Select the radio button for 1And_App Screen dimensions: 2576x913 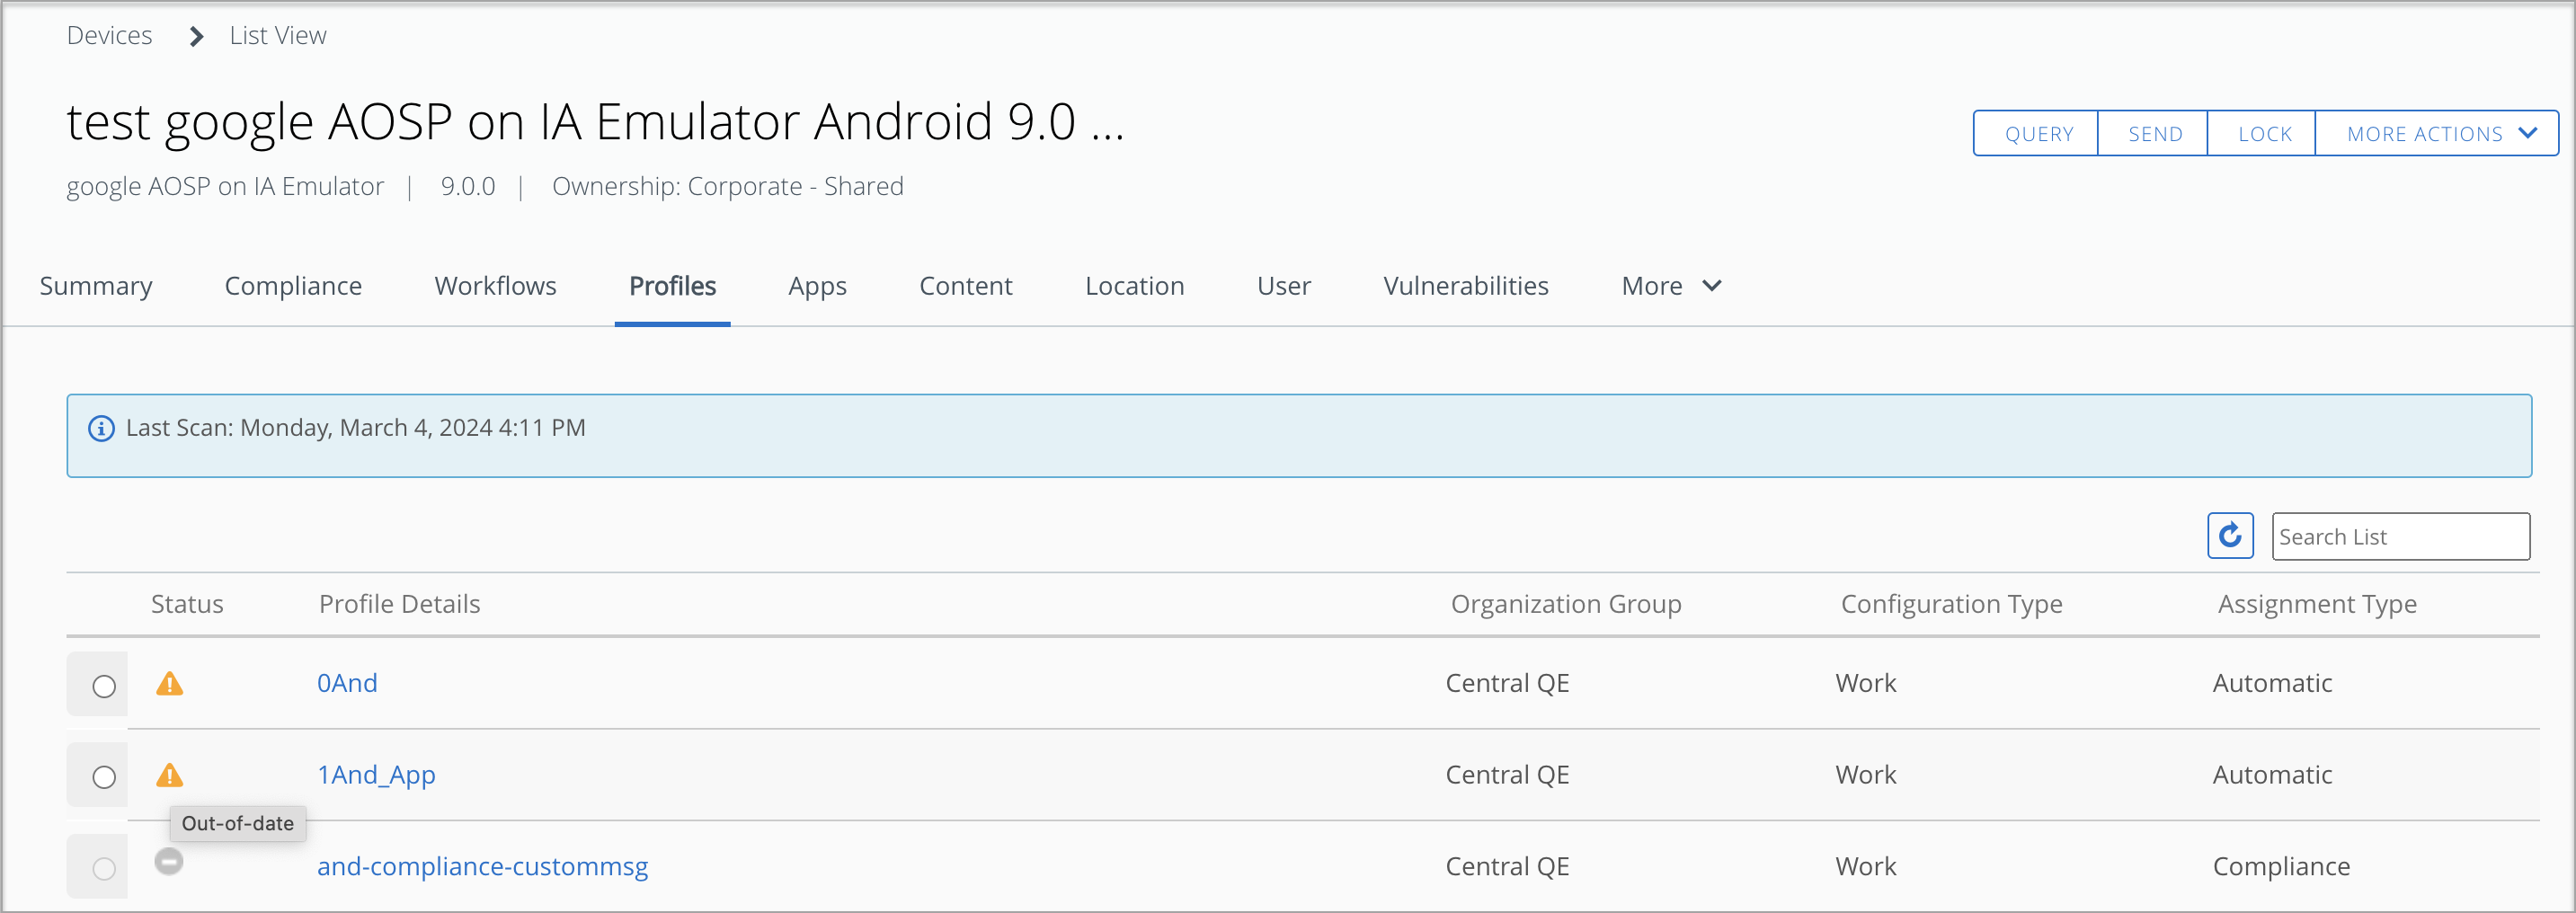104,777
